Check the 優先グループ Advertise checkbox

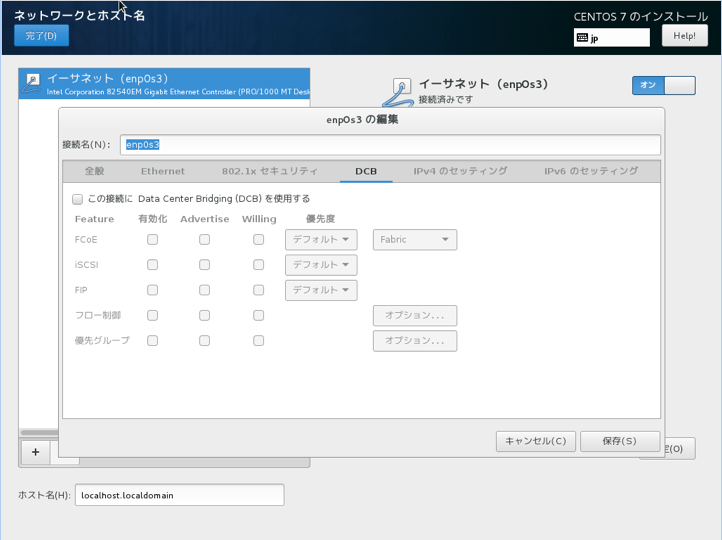204,341
